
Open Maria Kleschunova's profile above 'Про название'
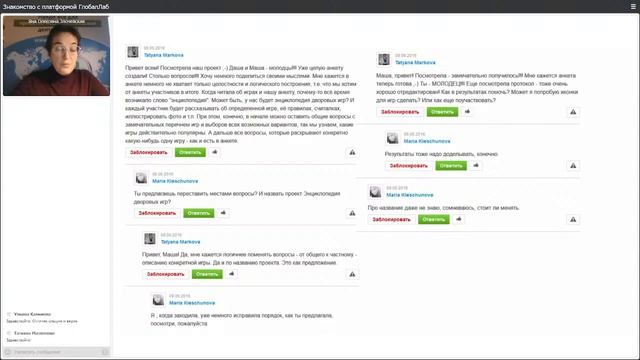coord(410,195)
